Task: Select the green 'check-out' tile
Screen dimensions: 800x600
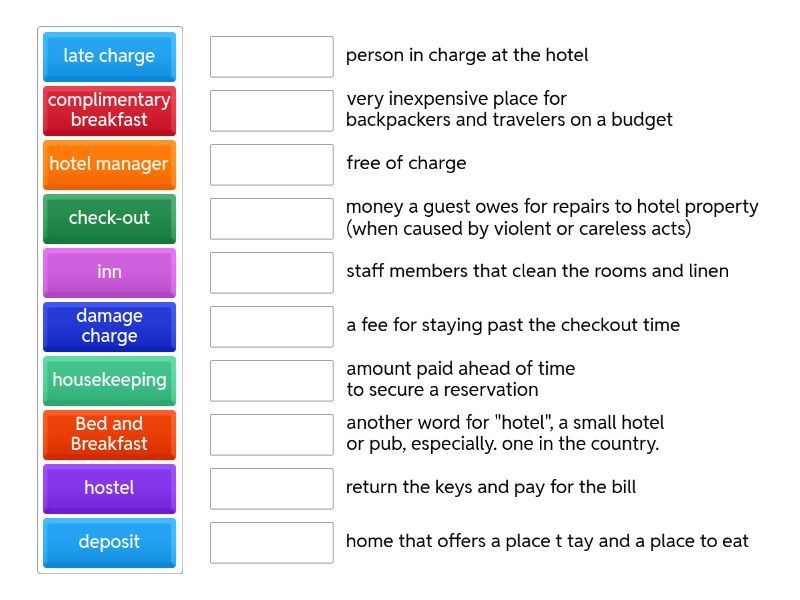Action: pos(109,218)
